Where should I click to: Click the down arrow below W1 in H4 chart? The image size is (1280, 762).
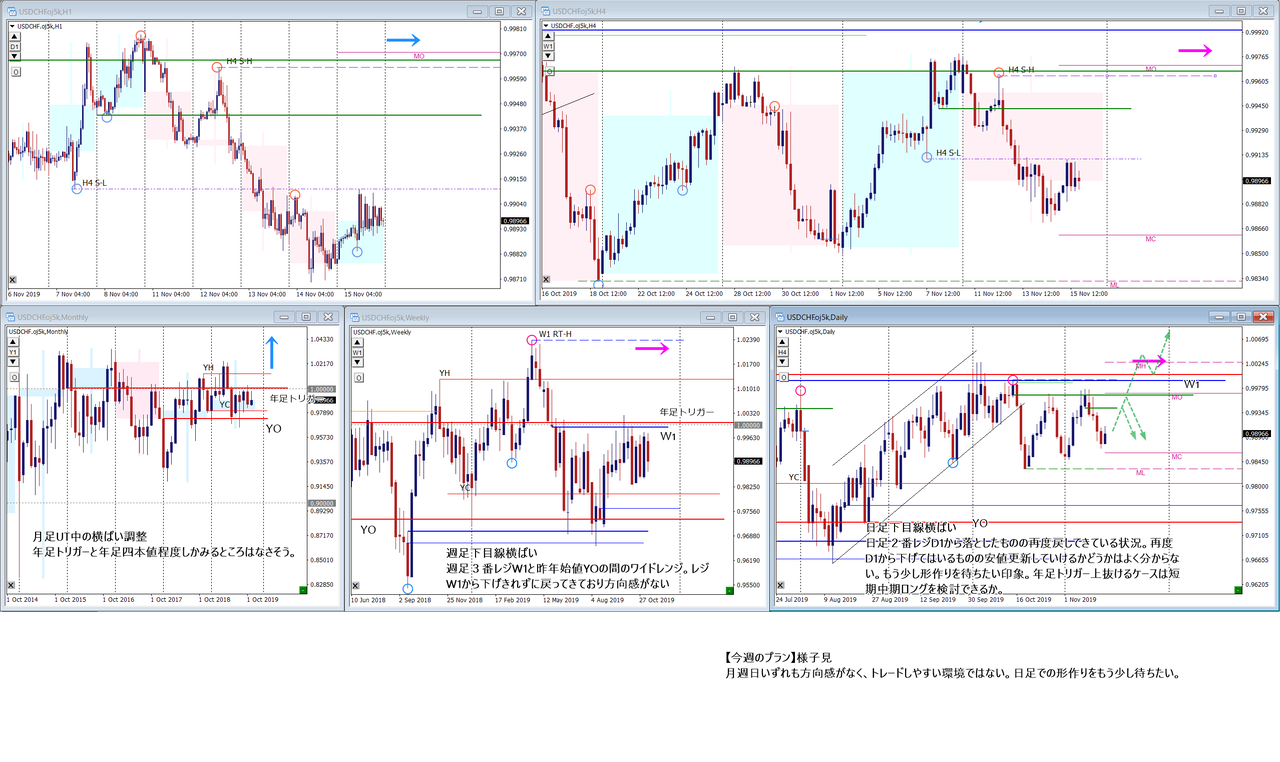pyautogui.click(x=548, y=56)
